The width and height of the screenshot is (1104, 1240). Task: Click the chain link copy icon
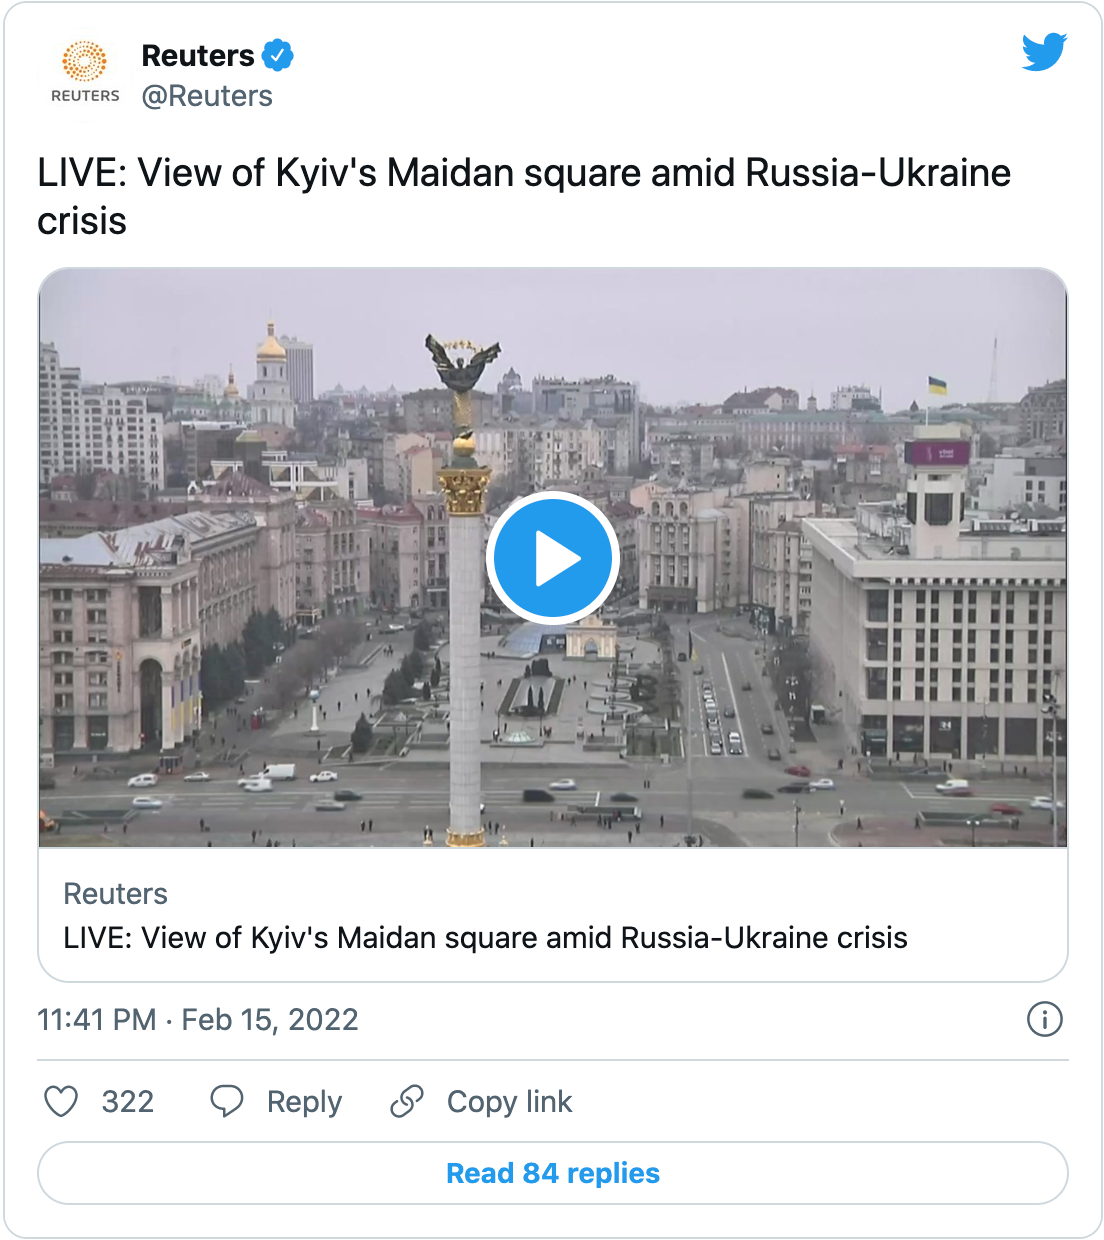tap(407, 1101)
